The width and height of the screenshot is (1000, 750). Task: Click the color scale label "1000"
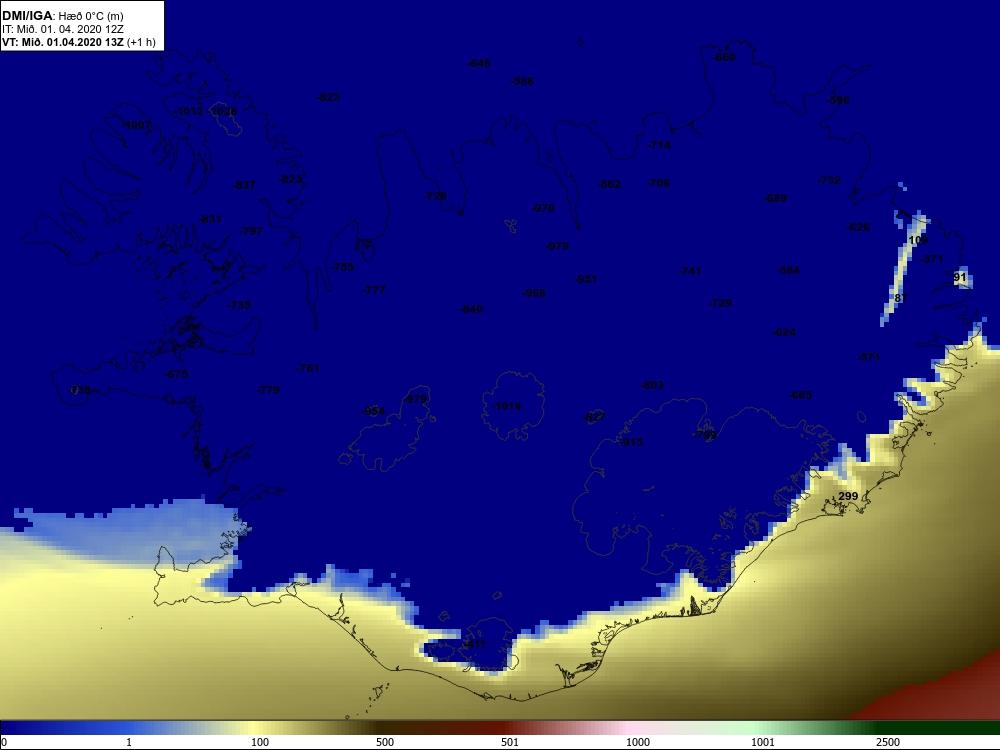638,742
